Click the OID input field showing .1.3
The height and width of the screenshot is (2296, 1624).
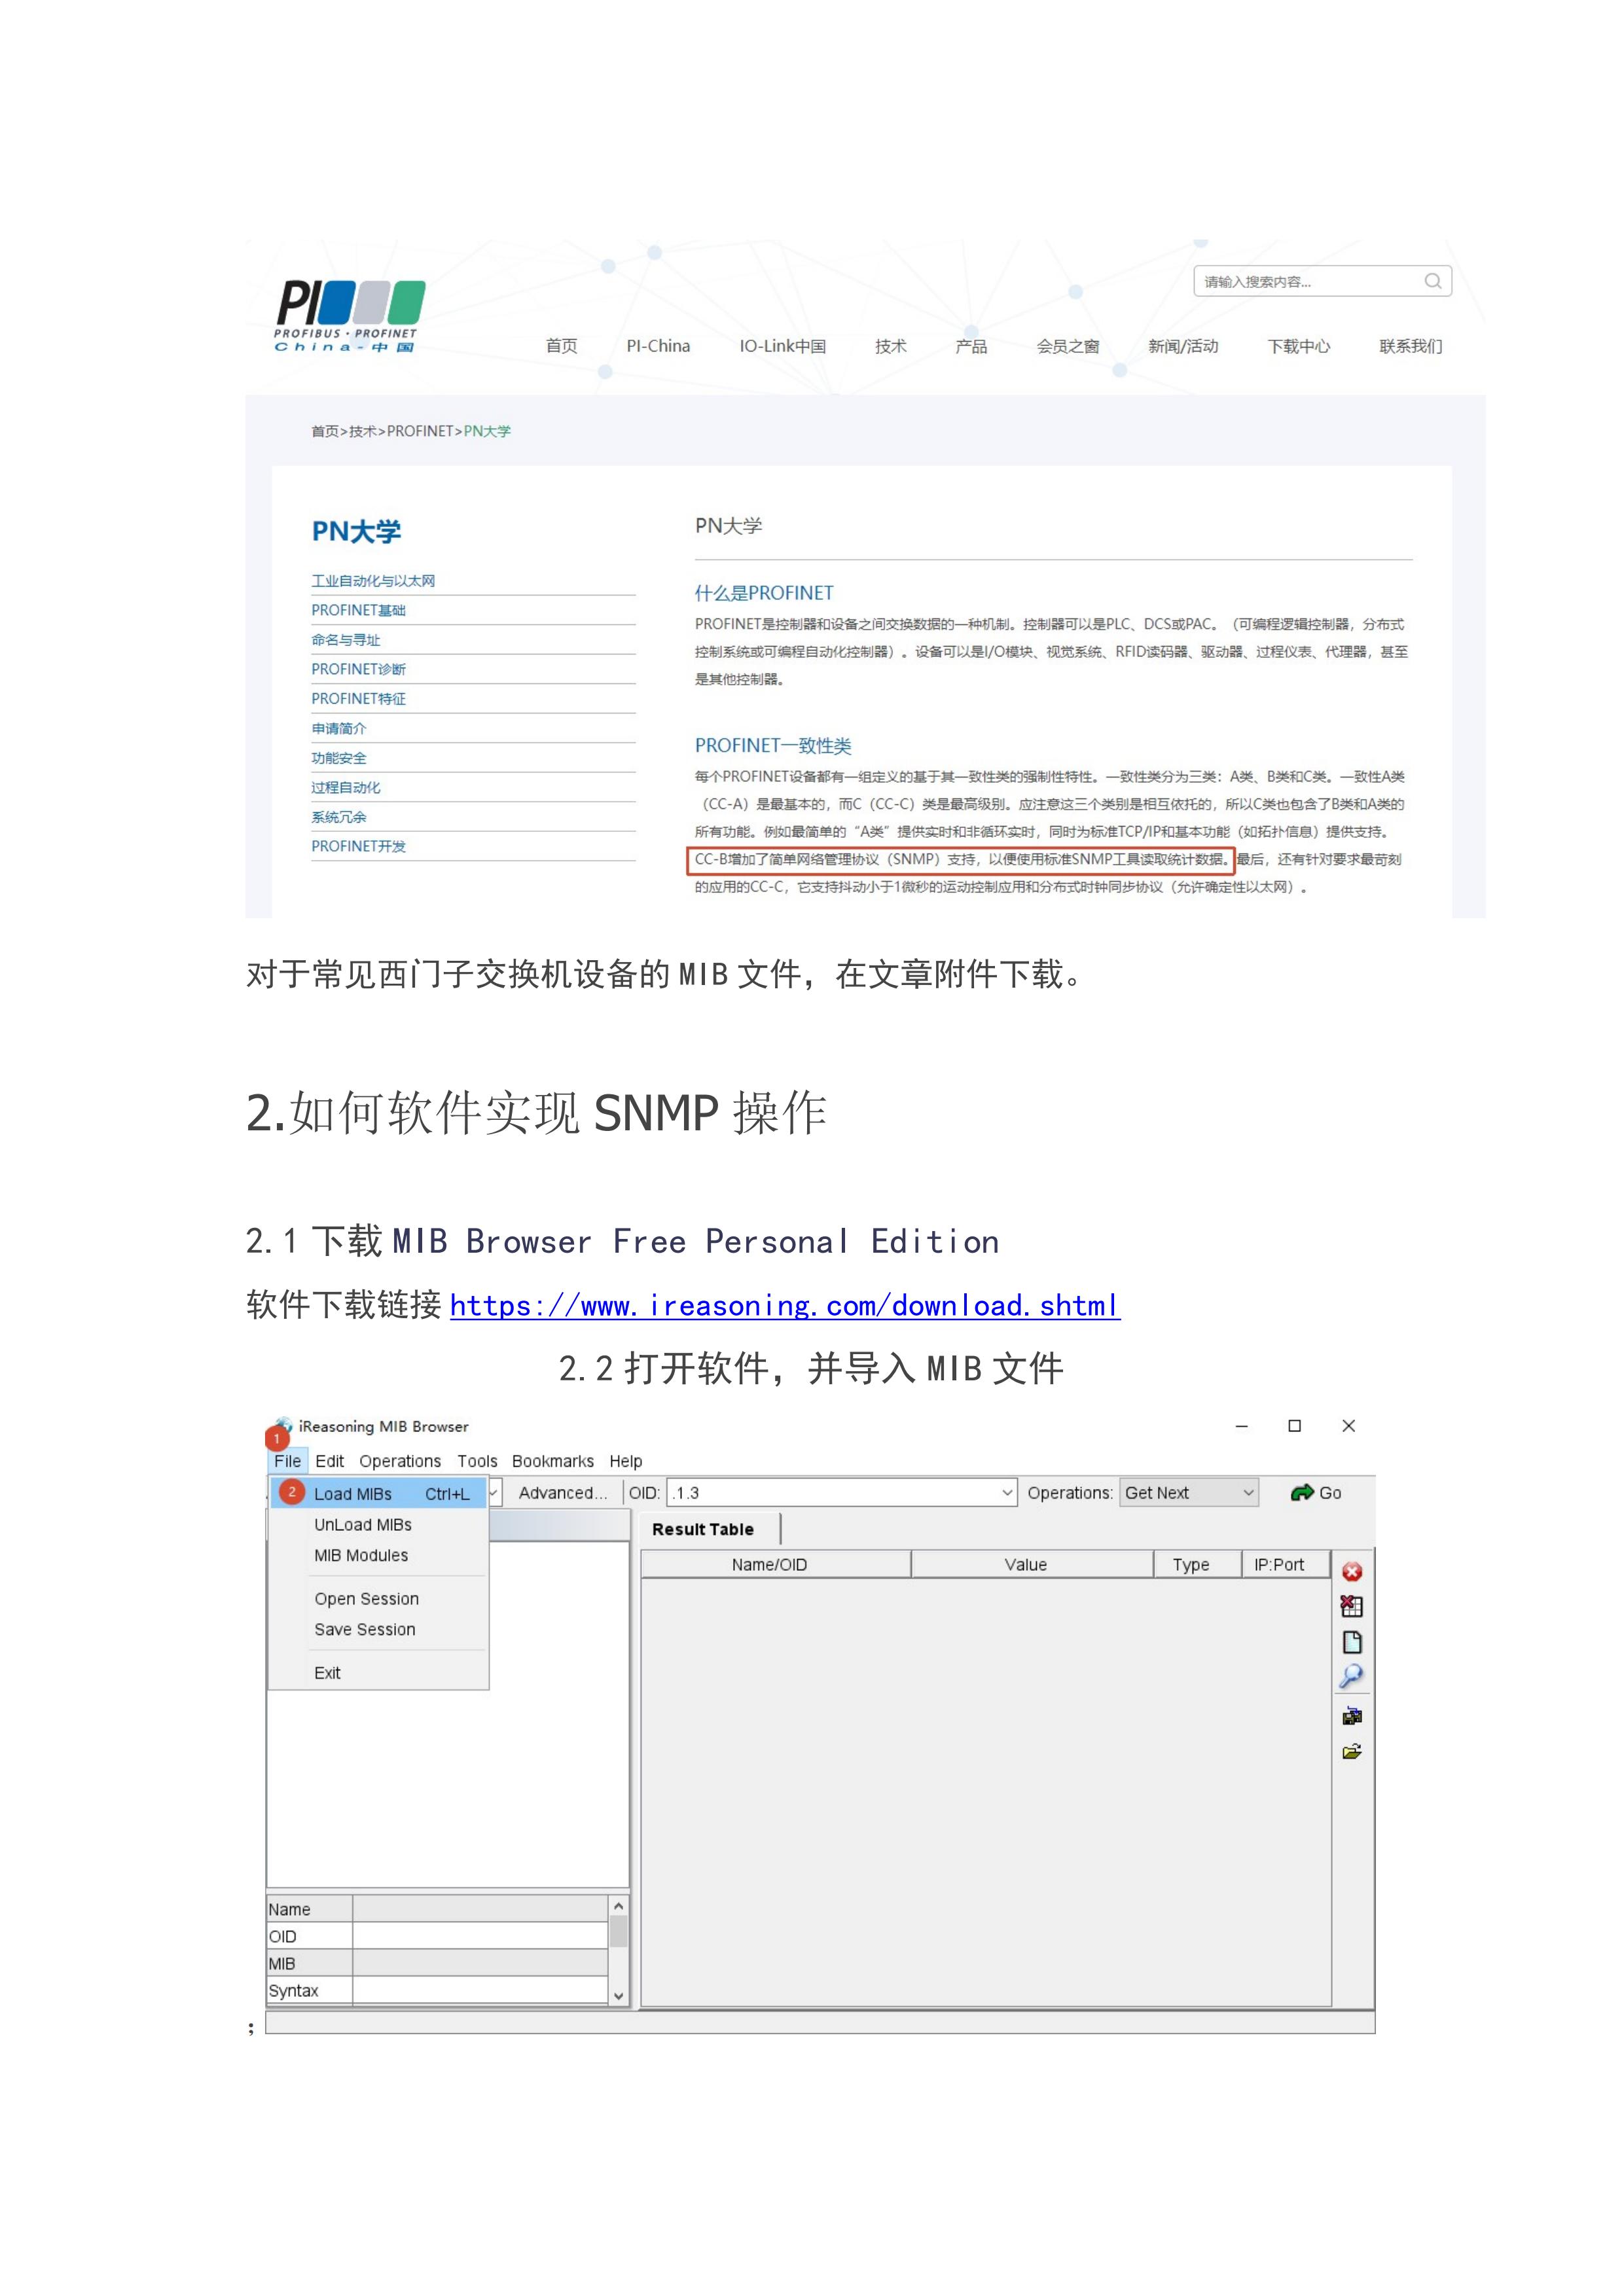click(832, 1493)
